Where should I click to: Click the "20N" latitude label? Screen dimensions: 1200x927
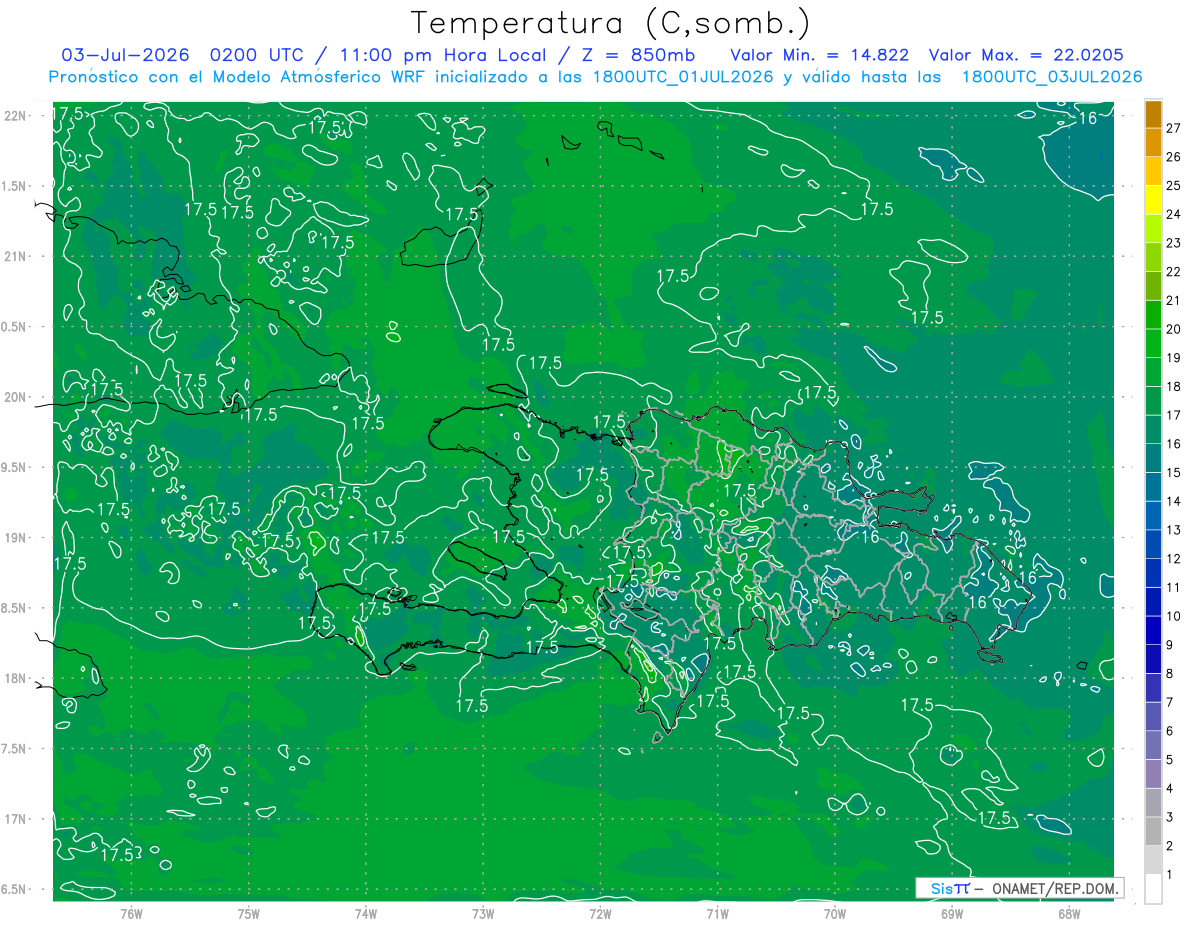point(17,397)
